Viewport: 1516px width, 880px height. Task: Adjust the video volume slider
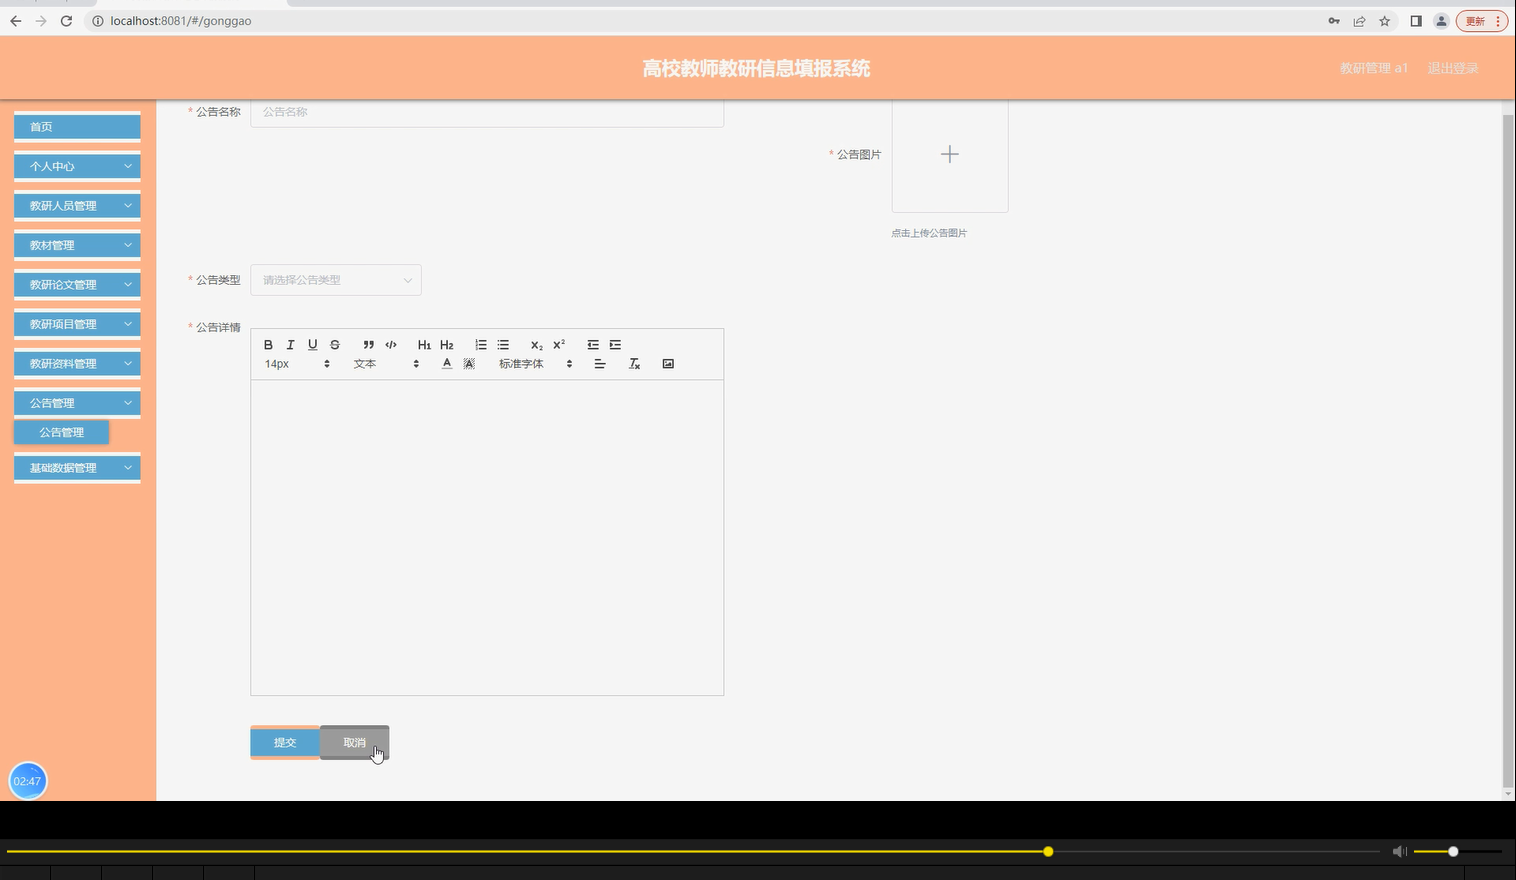[1457, 852]
